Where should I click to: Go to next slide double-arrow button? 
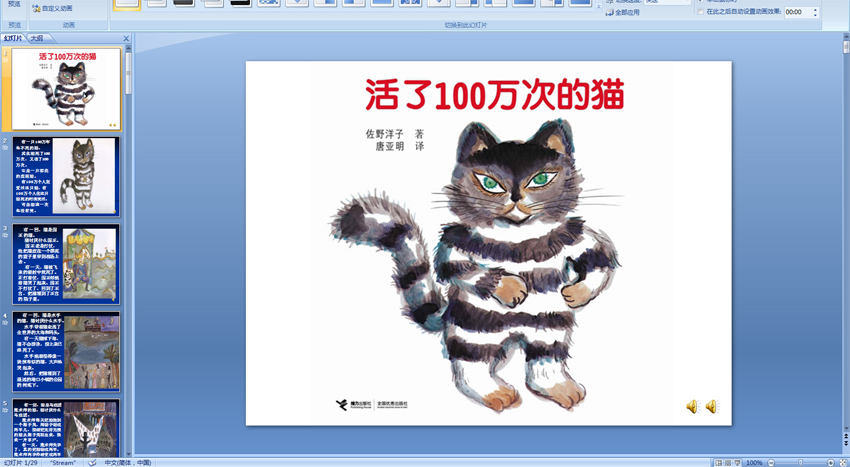click(846, 444)
